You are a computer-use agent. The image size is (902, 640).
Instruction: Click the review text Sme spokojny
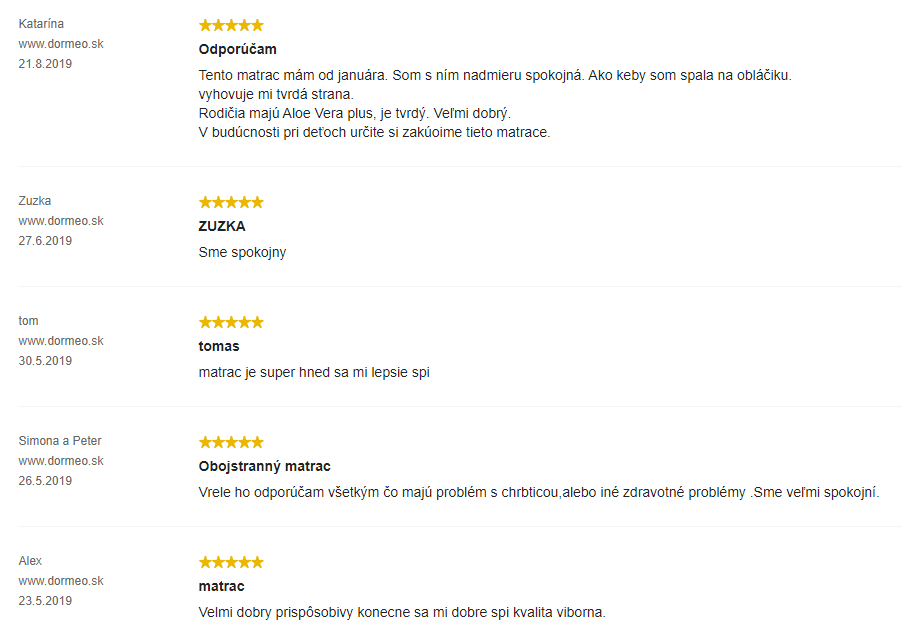pyautogui.click(x=242, y=252)
